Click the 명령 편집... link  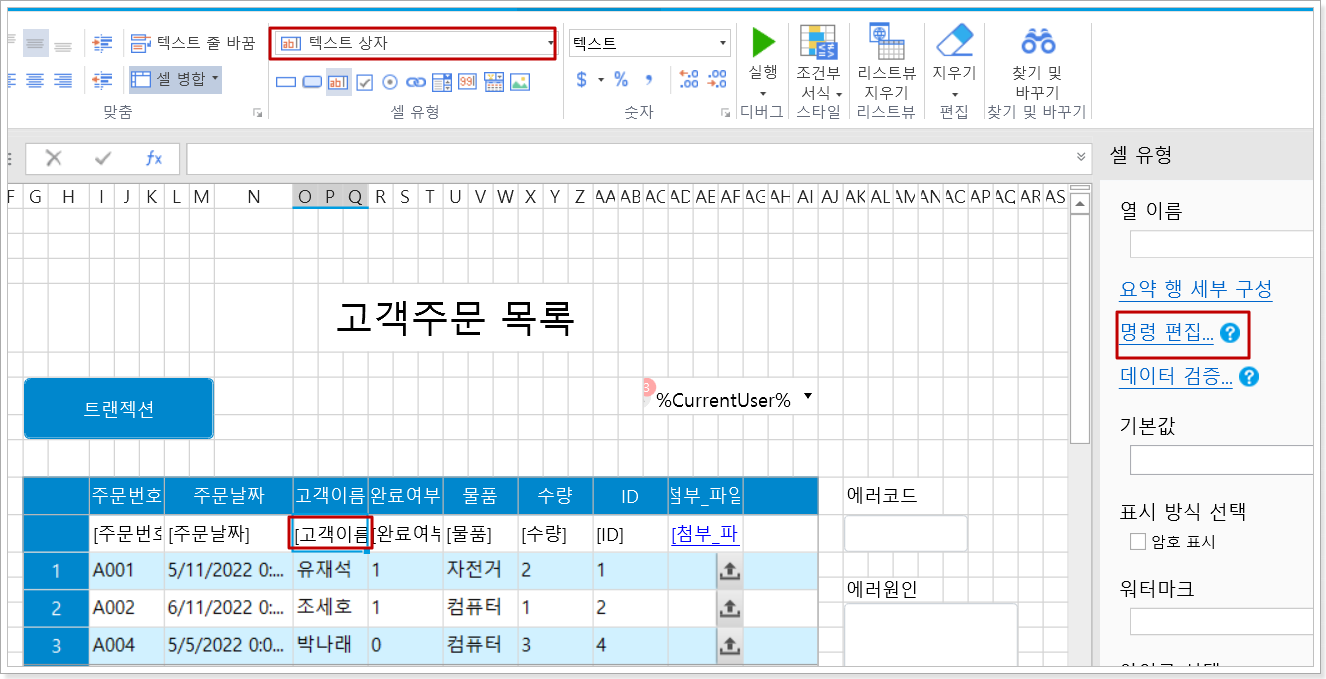click(x=1166, y=334)
